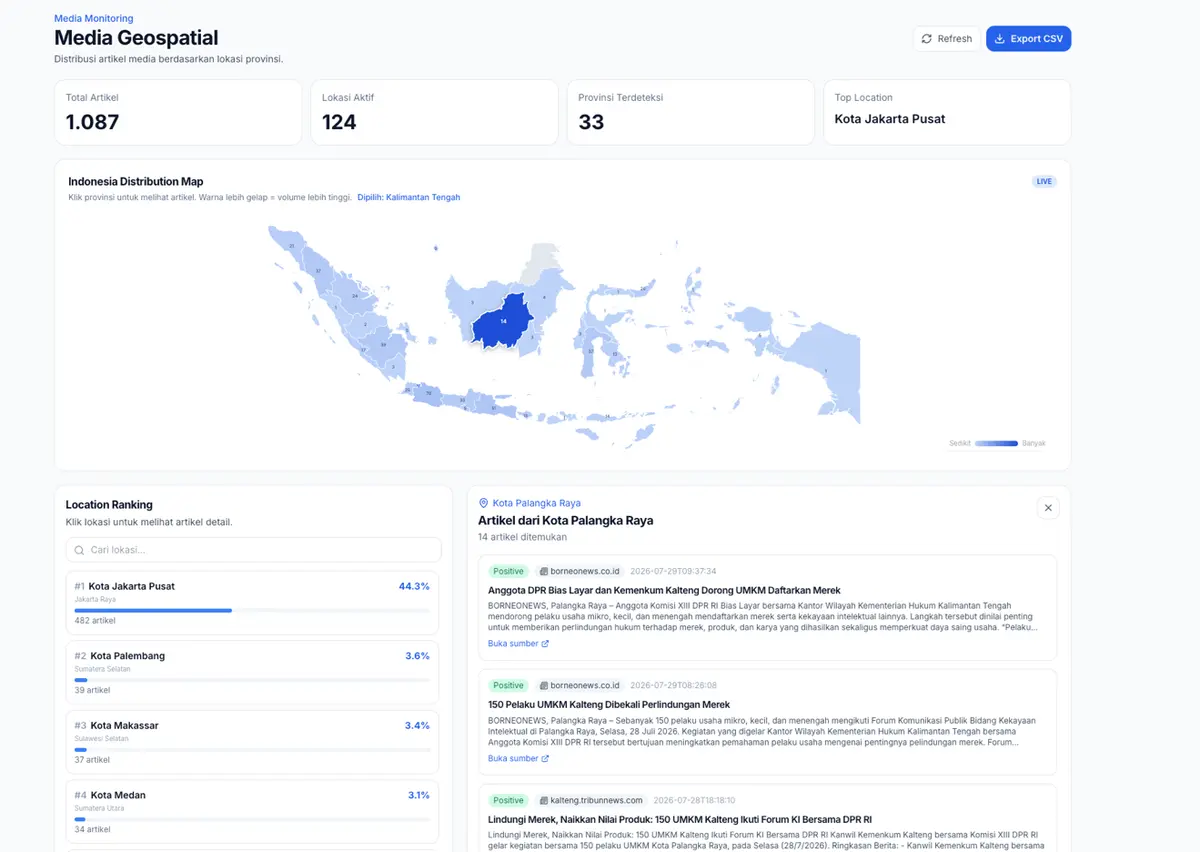Viewport: 1200px width, 852px height.
Task: Select Kota Makassar ranking row
Action: [252, 742]
